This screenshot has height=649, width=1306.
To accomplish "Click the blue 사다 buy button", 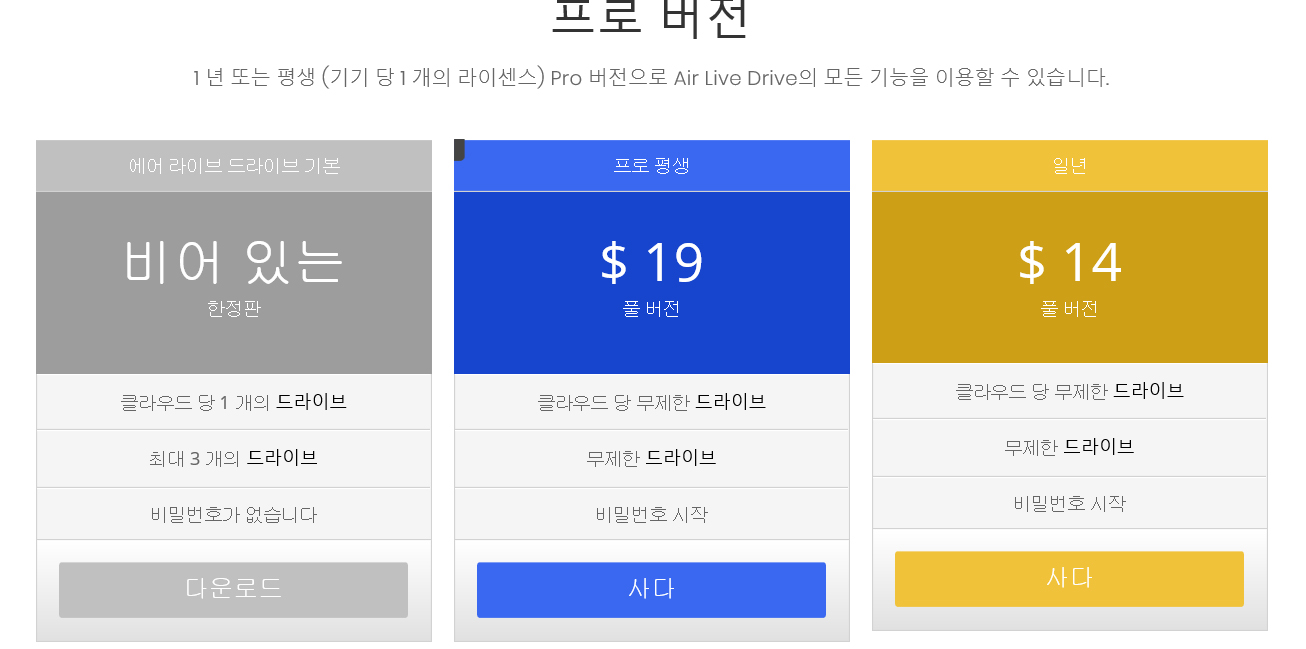I will coord(651,589).
